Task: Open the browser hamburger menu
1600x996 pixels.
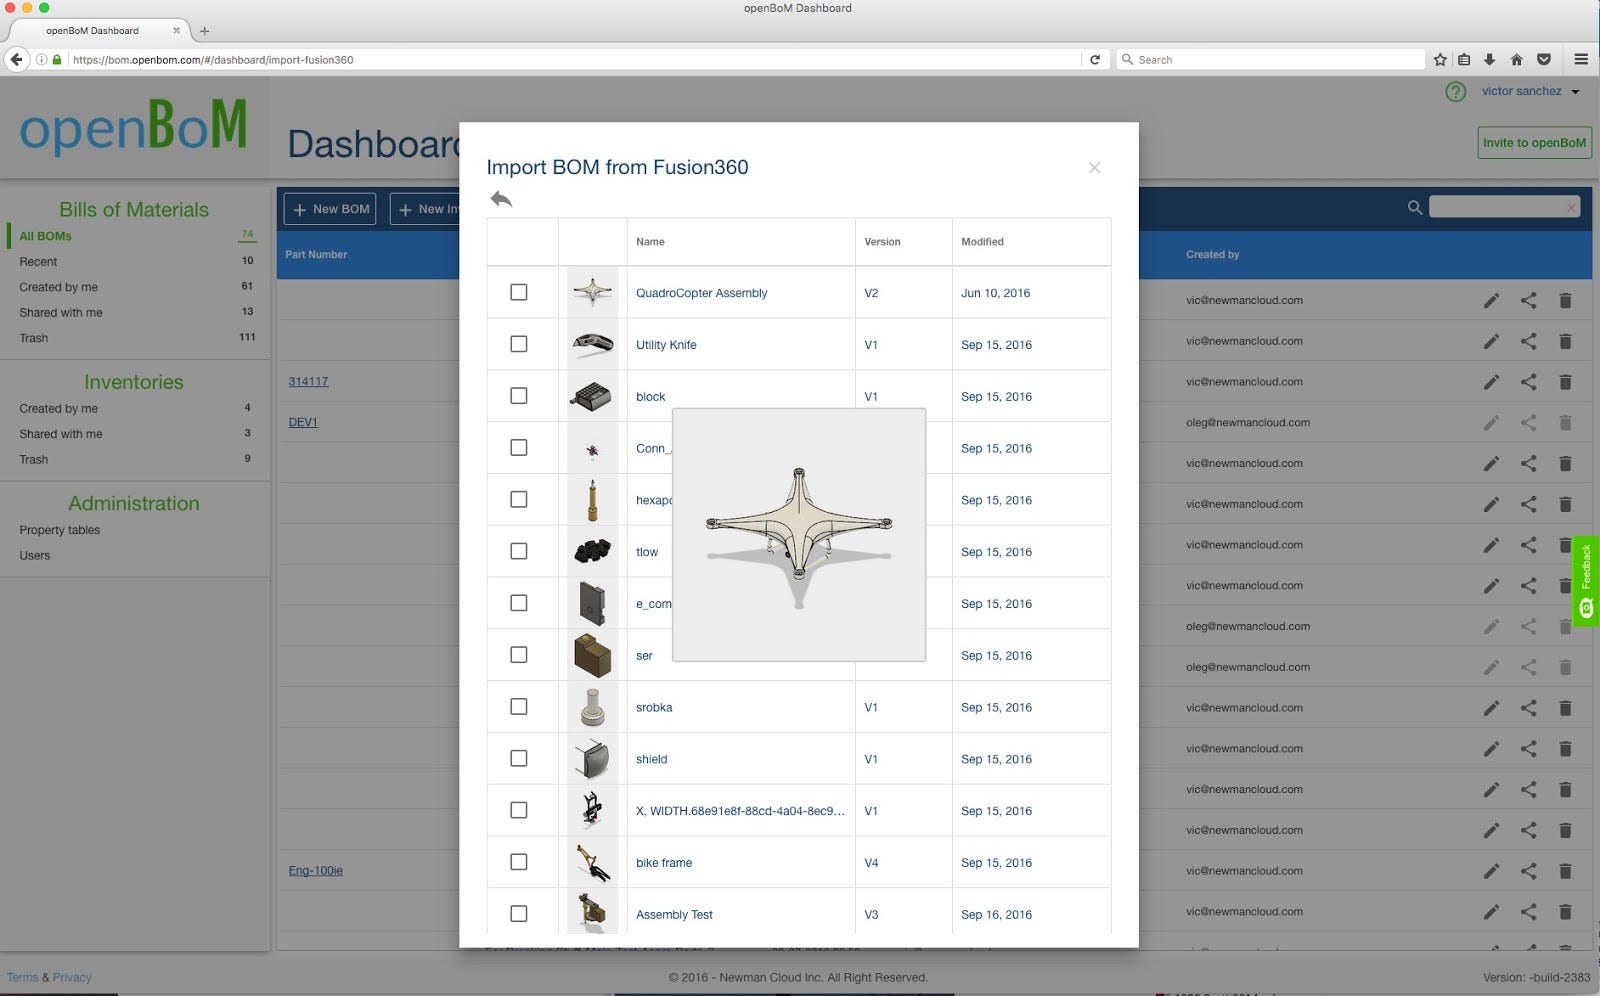Action: [1581, 59]
